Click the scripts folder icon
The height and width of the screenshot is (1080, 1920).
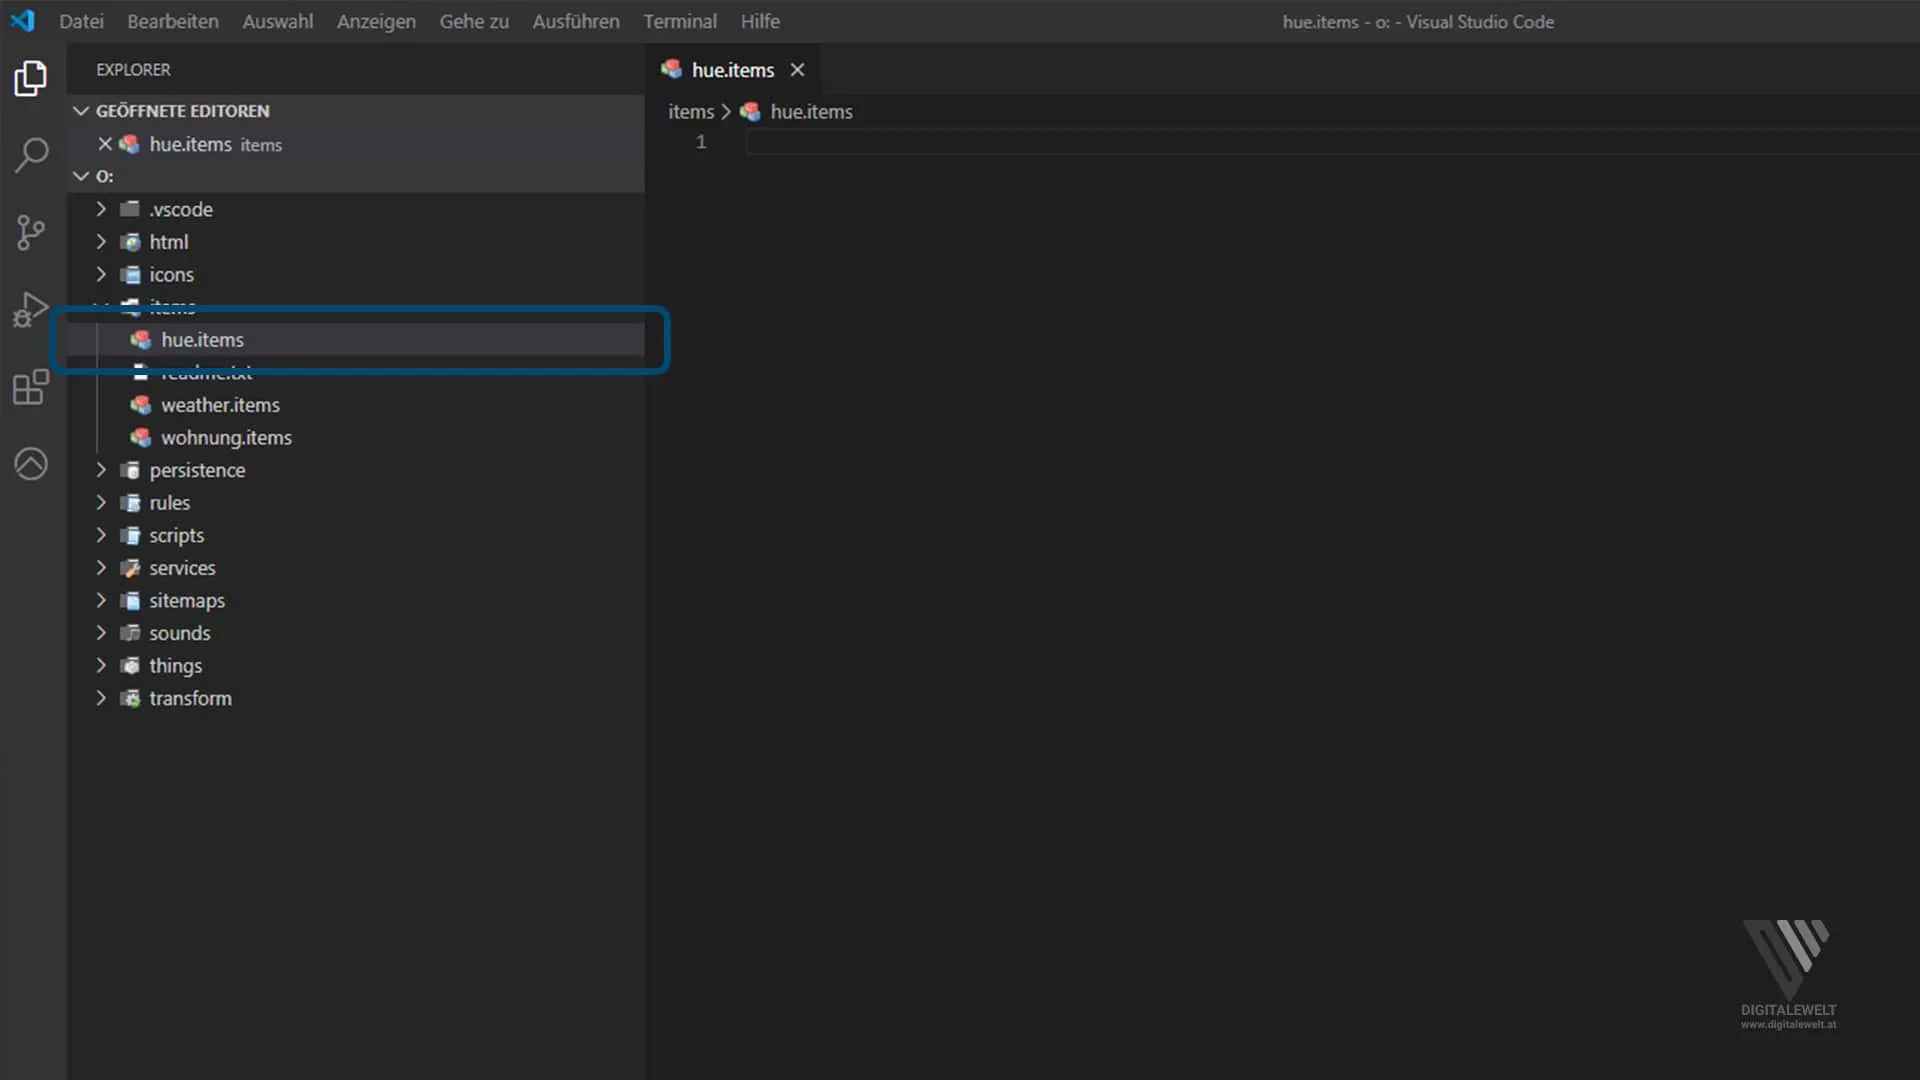[130, 535]
